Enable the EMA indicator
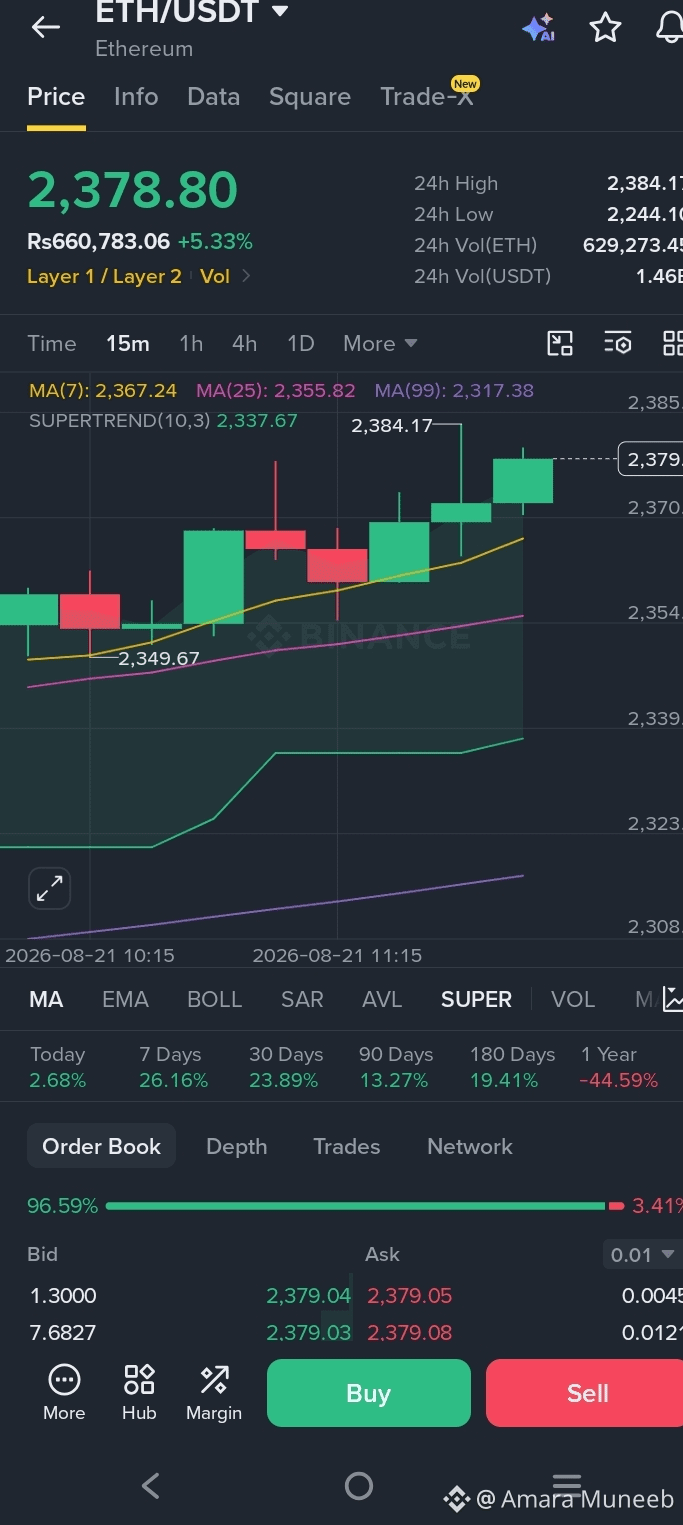 tap(125, 999)
